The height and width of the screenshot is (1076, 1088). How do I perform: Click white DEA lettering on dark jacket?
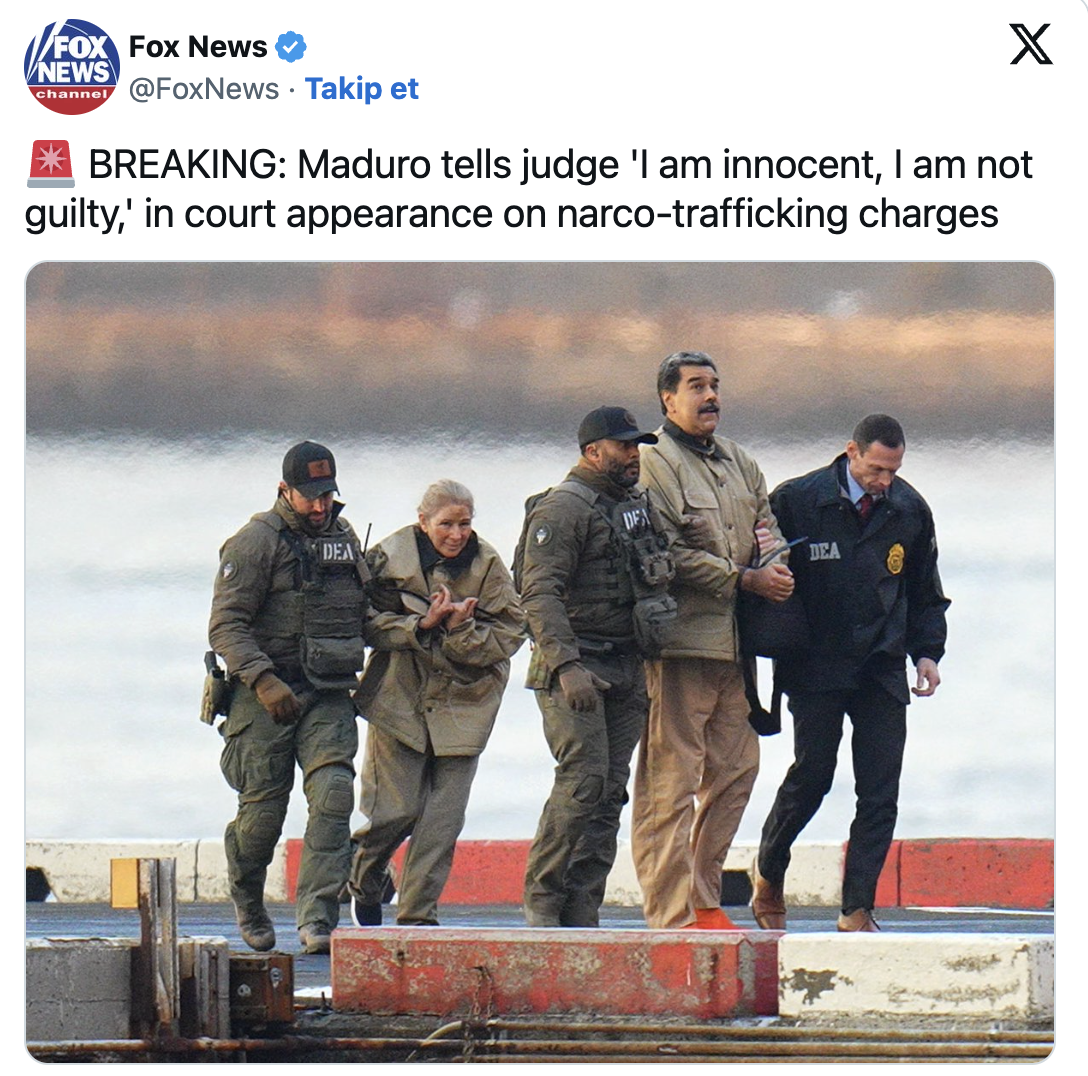pyautogui.click(x=824, y=552)
